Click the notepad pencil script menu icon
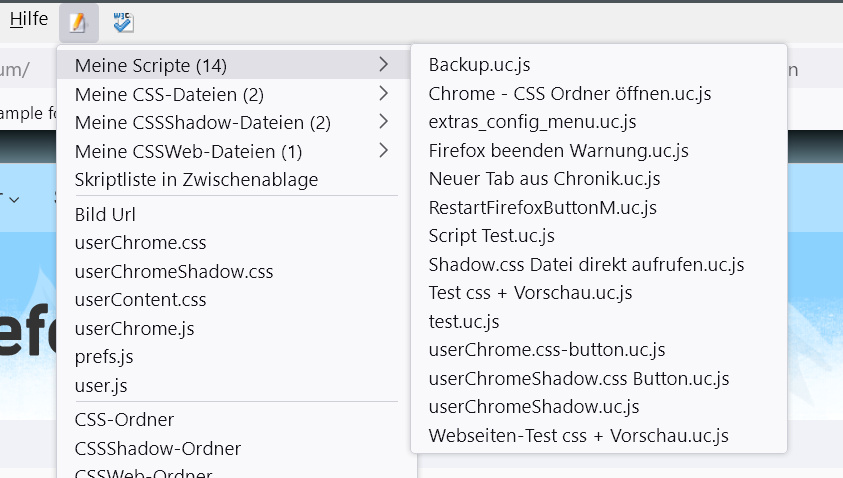This screenshot has width=843, height=478. pos(78,22)
